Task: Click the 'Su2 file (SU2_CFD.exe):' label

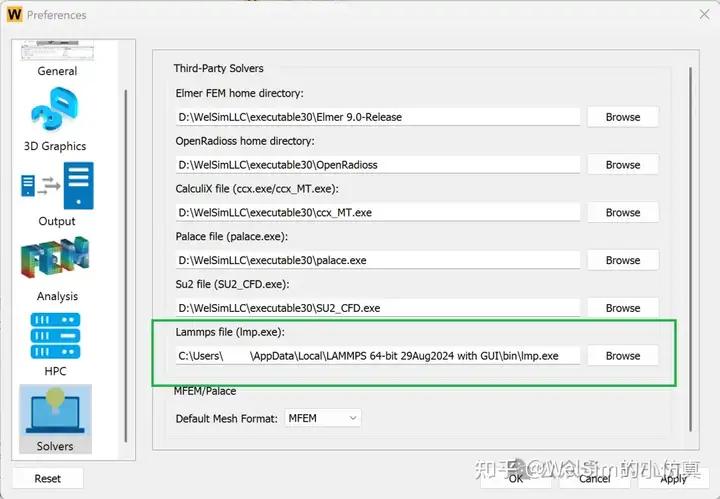Action: pos(232,284)
